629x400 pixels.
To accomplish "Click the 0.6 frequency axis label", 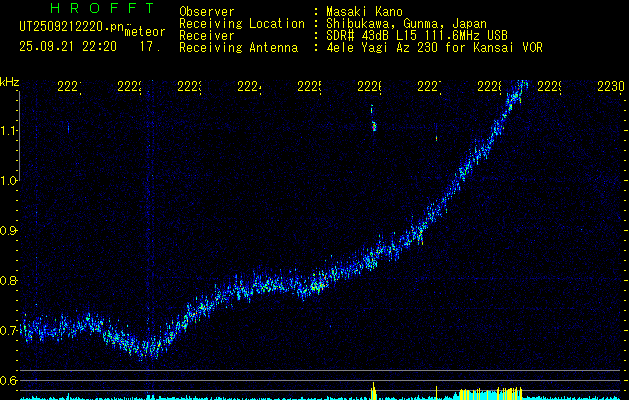I will click(x=7, y=380).
